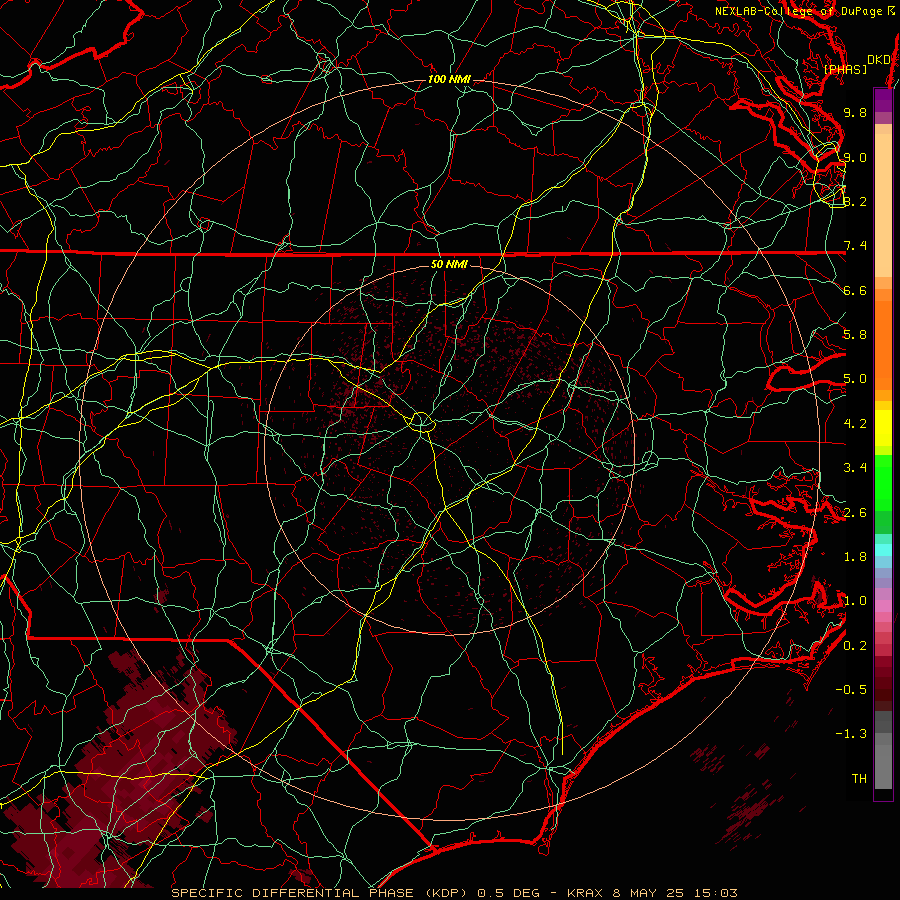This screenshot has width=900, height=900.
Task: Click the 50 NMI range ring label
Action: tap(449, 265)
